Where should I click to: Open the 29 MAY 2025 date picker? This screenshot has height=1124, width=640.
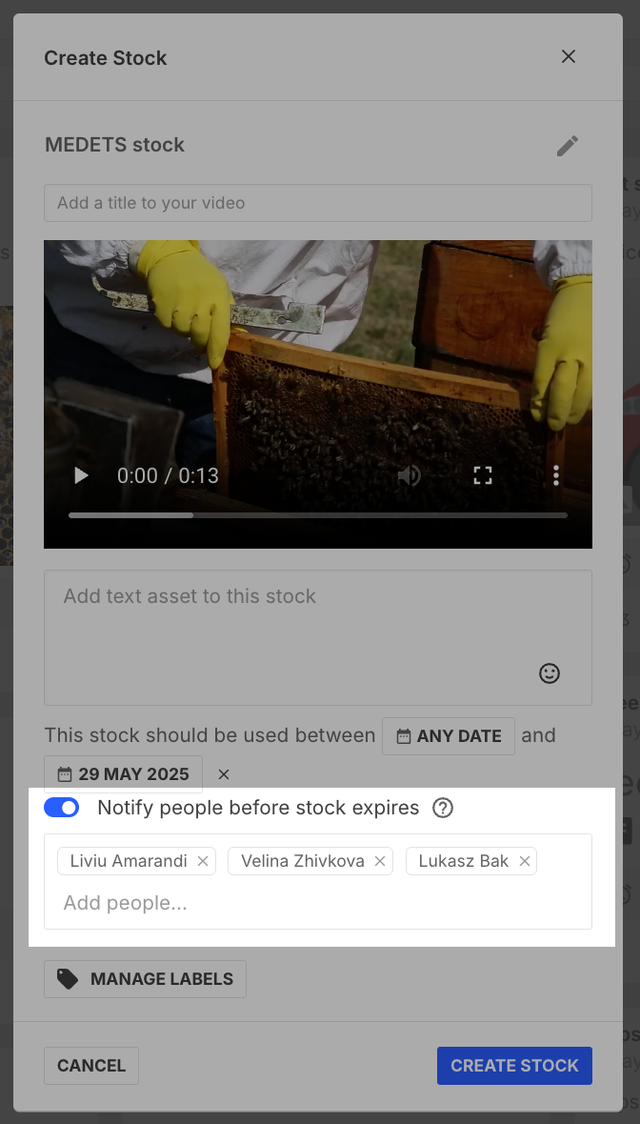(x=123, y=774)
